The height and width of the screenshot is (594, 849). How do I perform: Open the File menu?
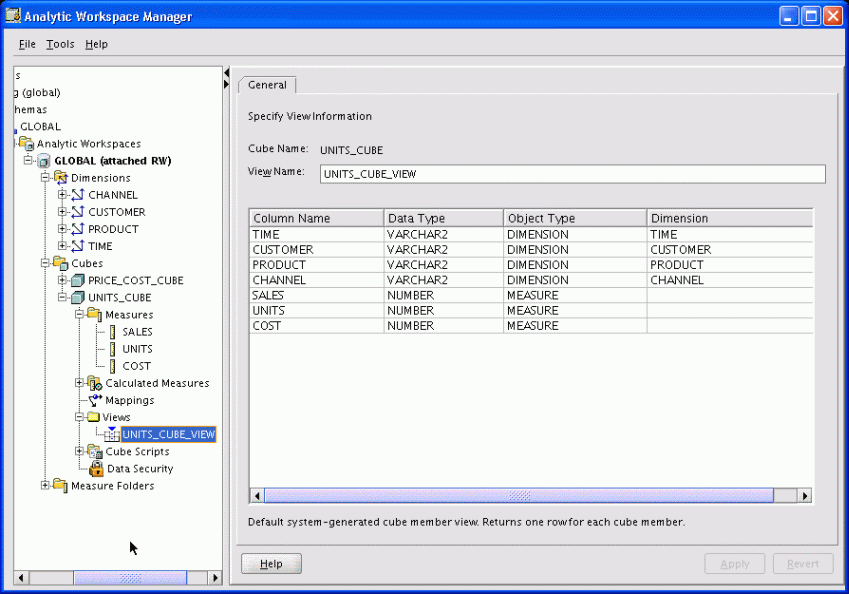(27, 44)
